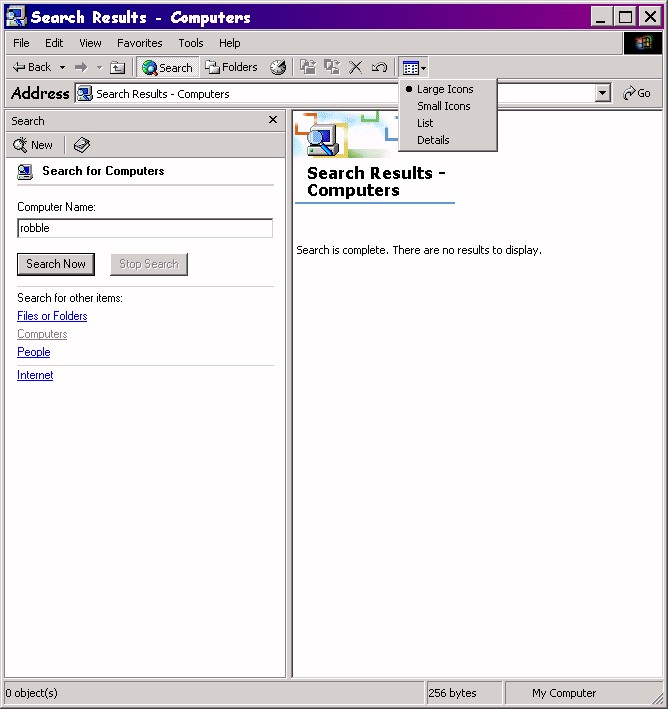Open the Edit menu
The height and width of the screenshot is (709, 668).
click(54, 43)
